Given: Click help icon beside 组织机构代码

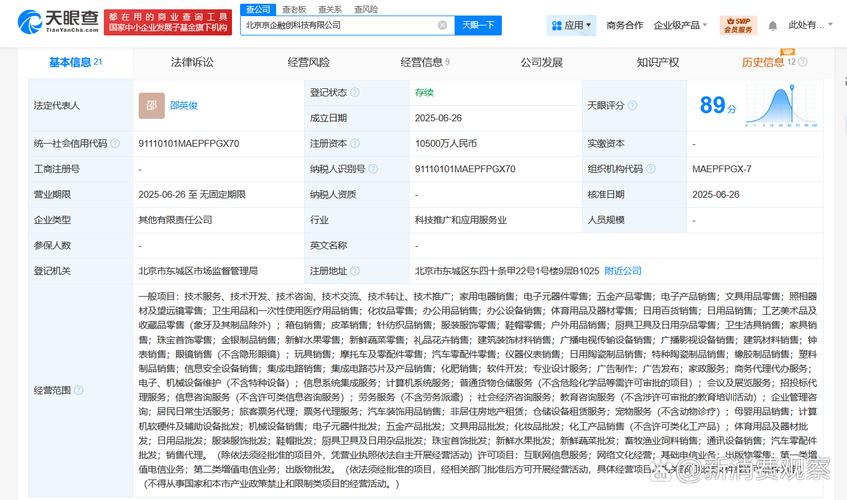Looking at the screenshot, I should [x=651, y=169].
